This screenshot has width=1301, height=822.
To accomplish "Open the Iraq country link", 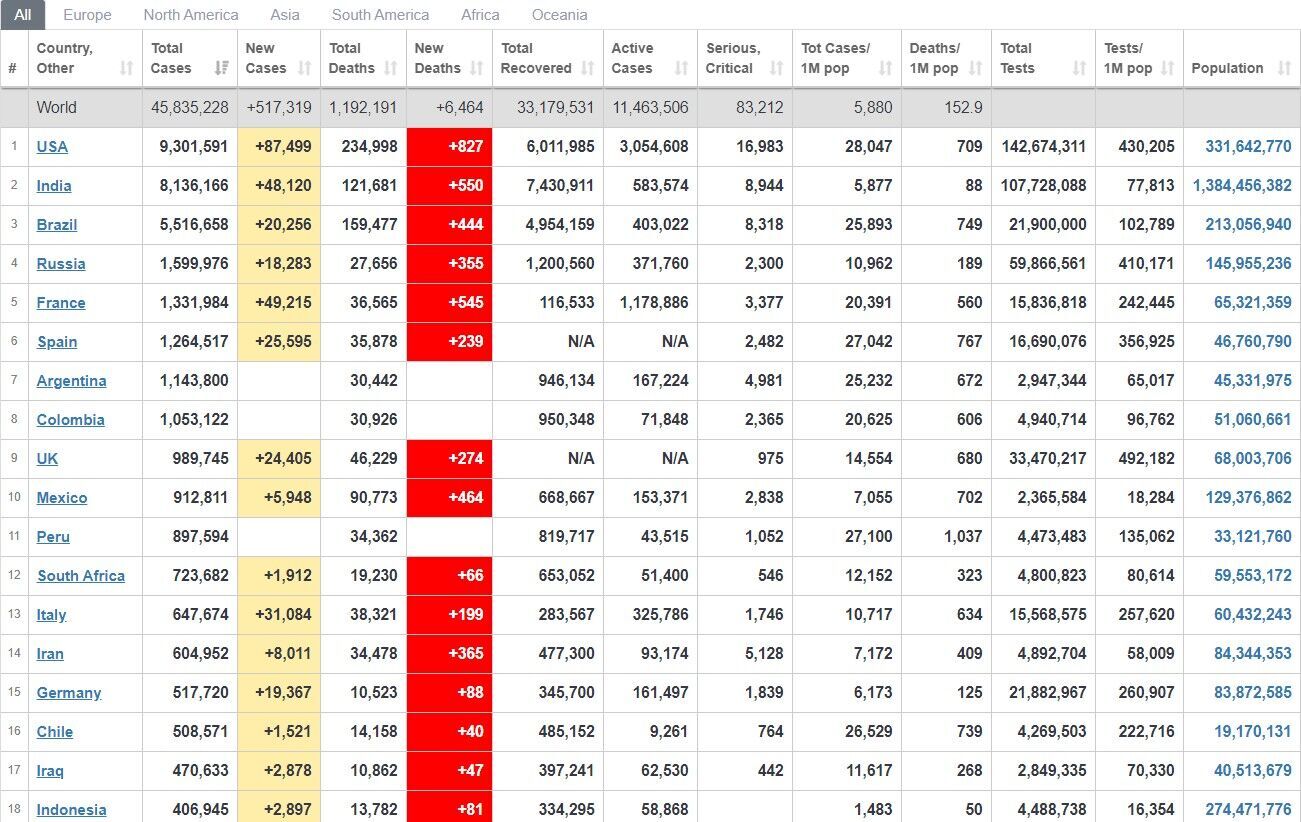I will point(50,771).
